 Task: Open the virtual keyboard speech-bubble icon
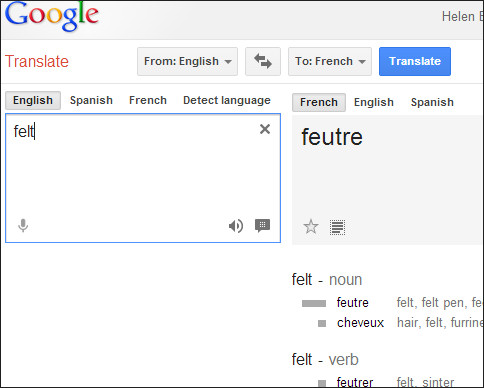coord(262,226)
